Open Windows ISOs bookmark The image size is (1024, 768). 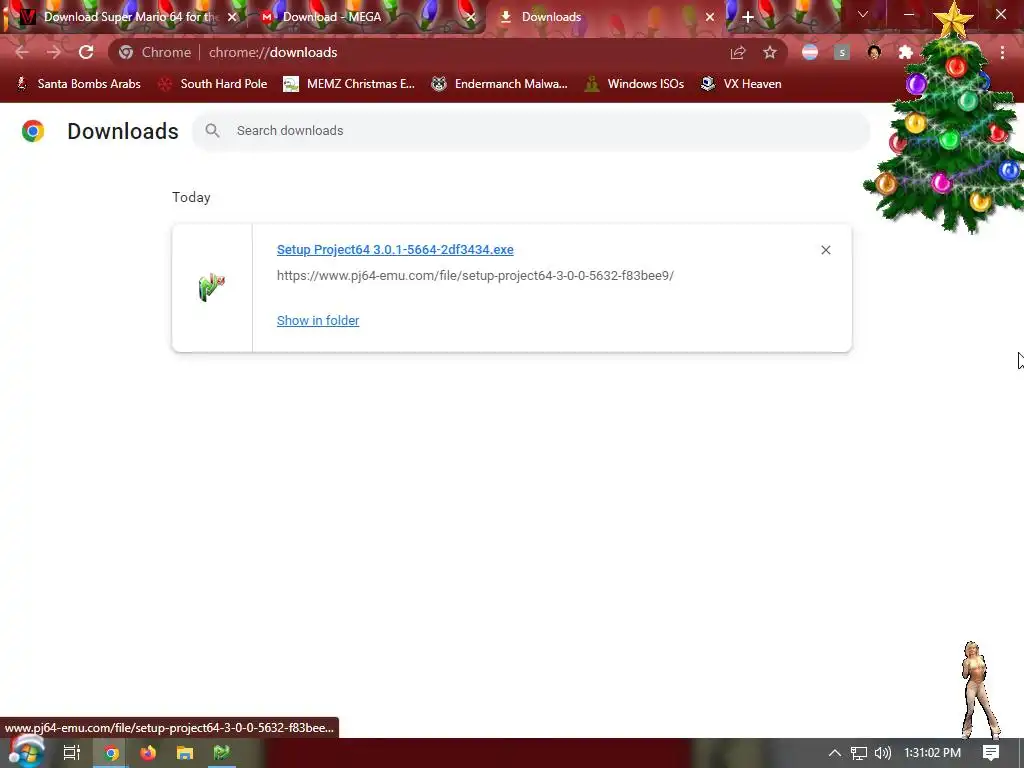point(634,84)
